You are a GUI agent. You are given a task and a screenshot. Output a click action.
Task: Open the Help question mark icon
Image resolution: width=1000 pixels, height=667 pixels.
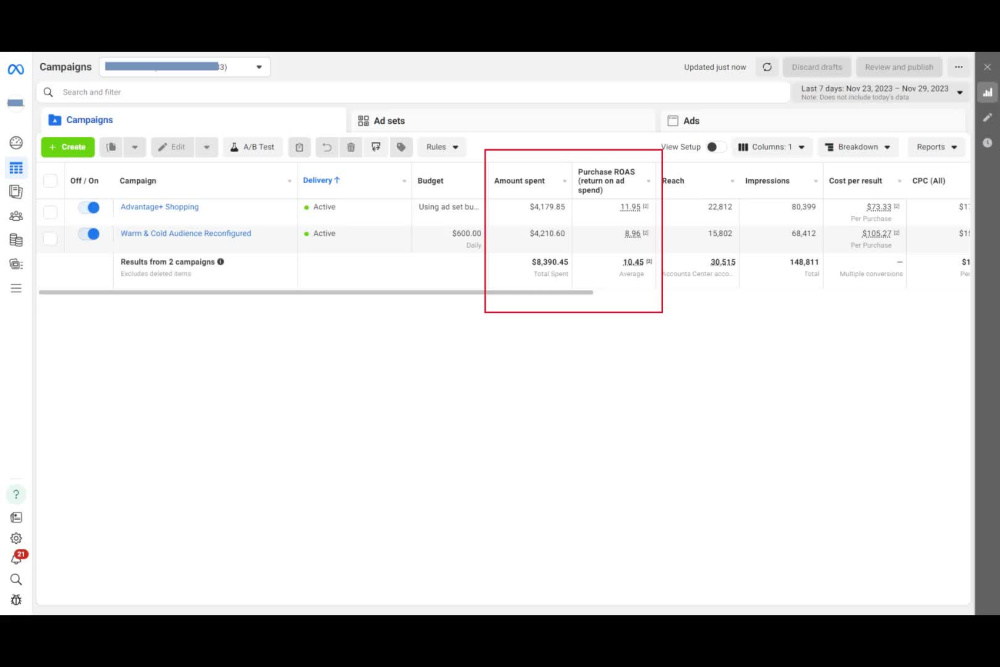click(16, 494)
